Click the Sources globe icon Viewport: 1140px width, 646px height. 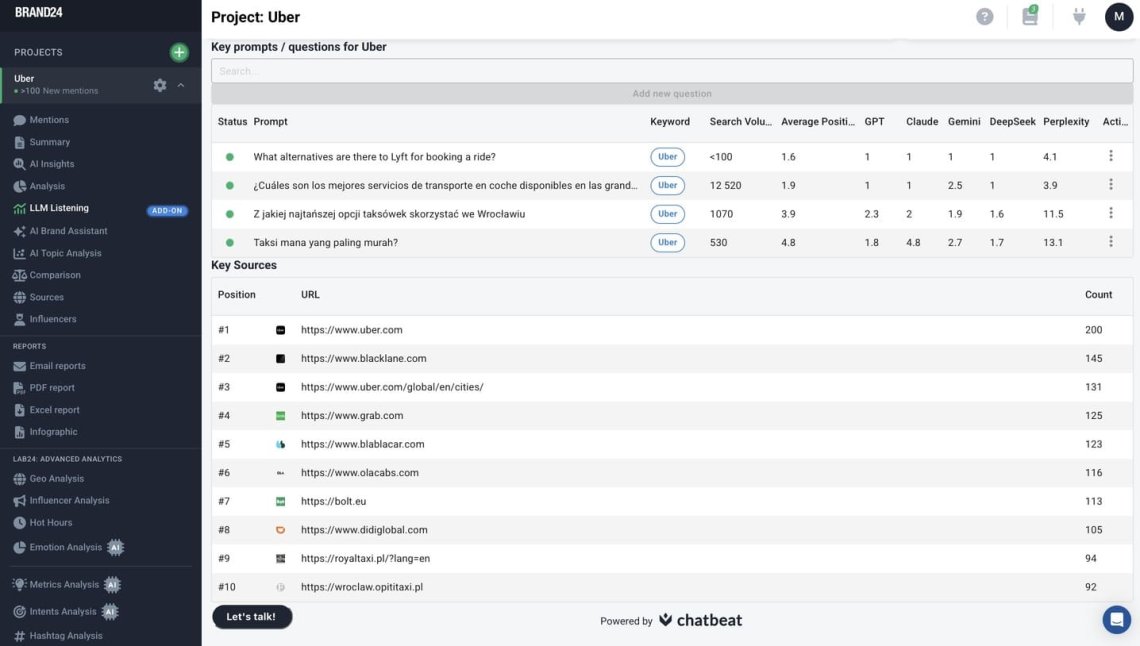point(20,297)
